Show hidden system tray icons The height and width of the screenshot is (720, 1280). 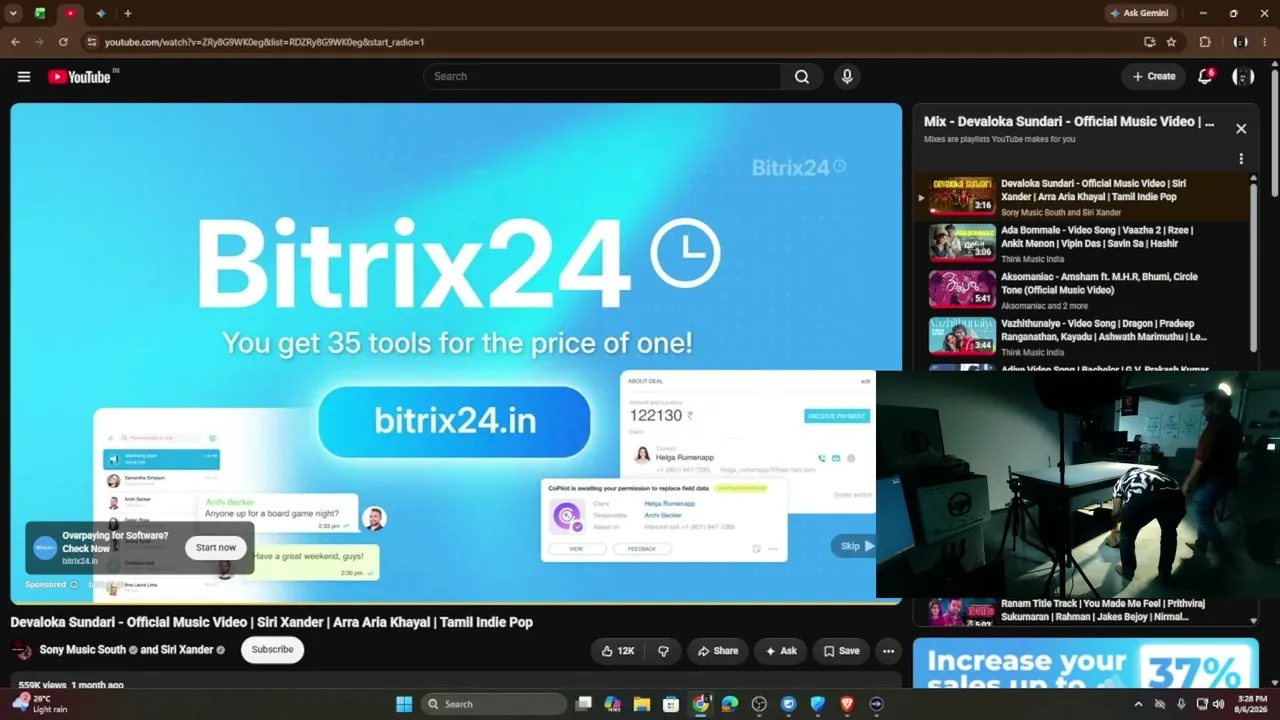(x=1138, y=704)
